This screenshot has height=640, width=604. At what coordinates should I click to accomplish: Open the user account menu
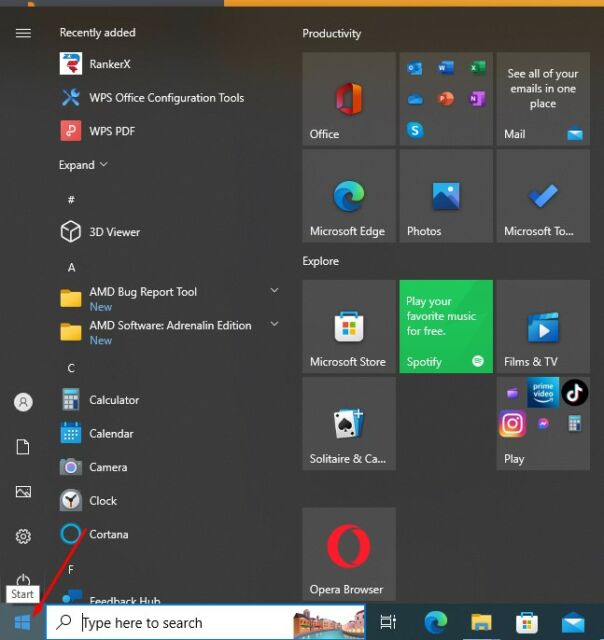point(23,402)
